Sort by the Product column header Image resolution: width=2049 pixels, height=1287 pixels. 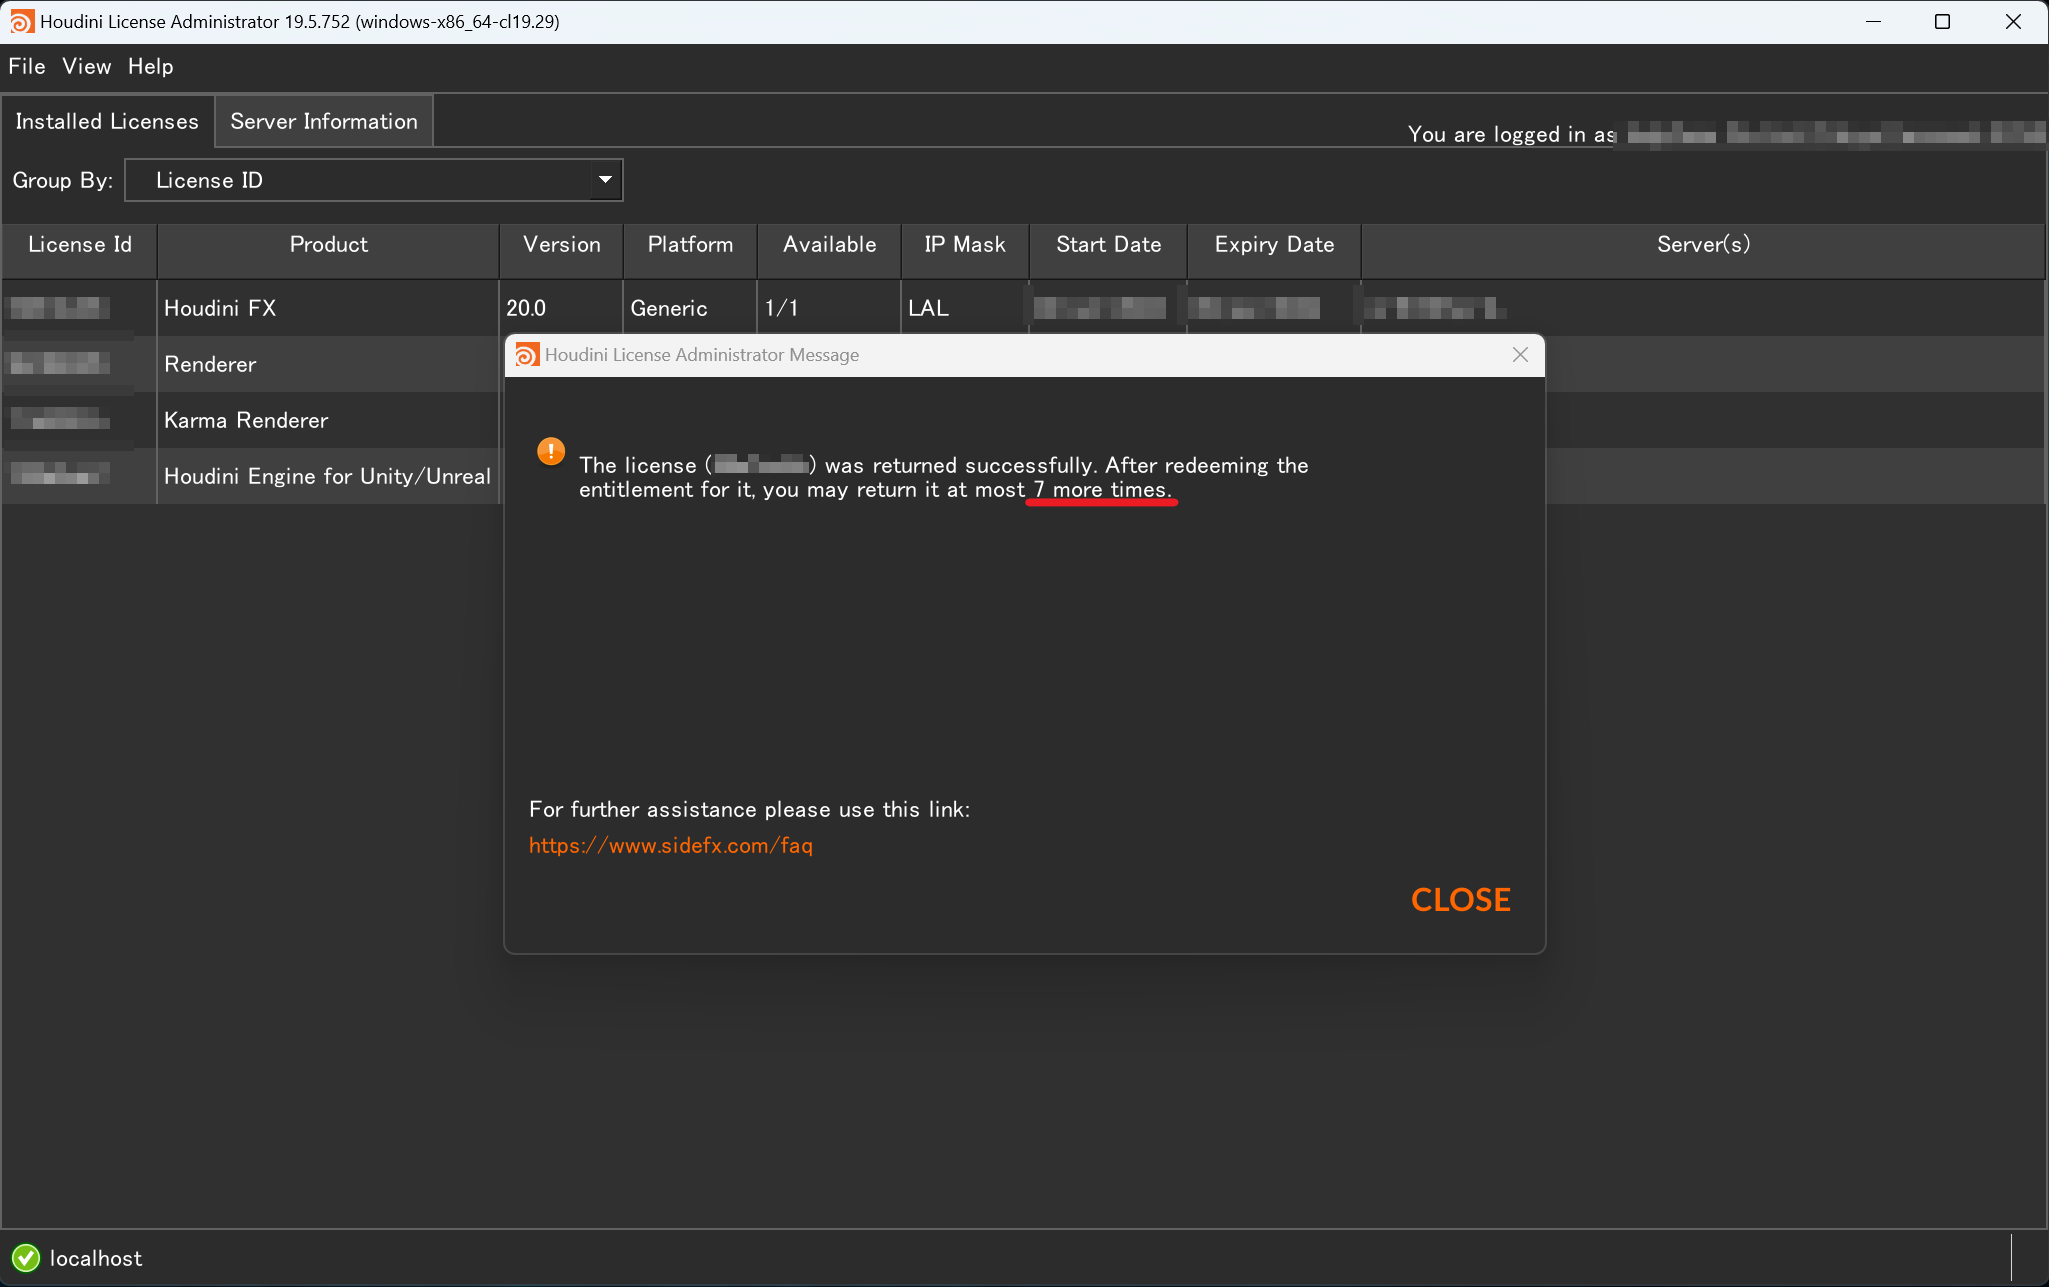click(x=328, y=245)
